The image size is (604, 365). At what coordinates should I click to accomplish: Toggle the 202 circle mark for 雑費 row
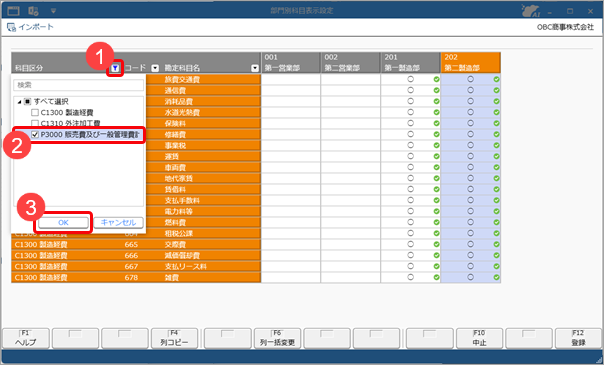[470, 277]
